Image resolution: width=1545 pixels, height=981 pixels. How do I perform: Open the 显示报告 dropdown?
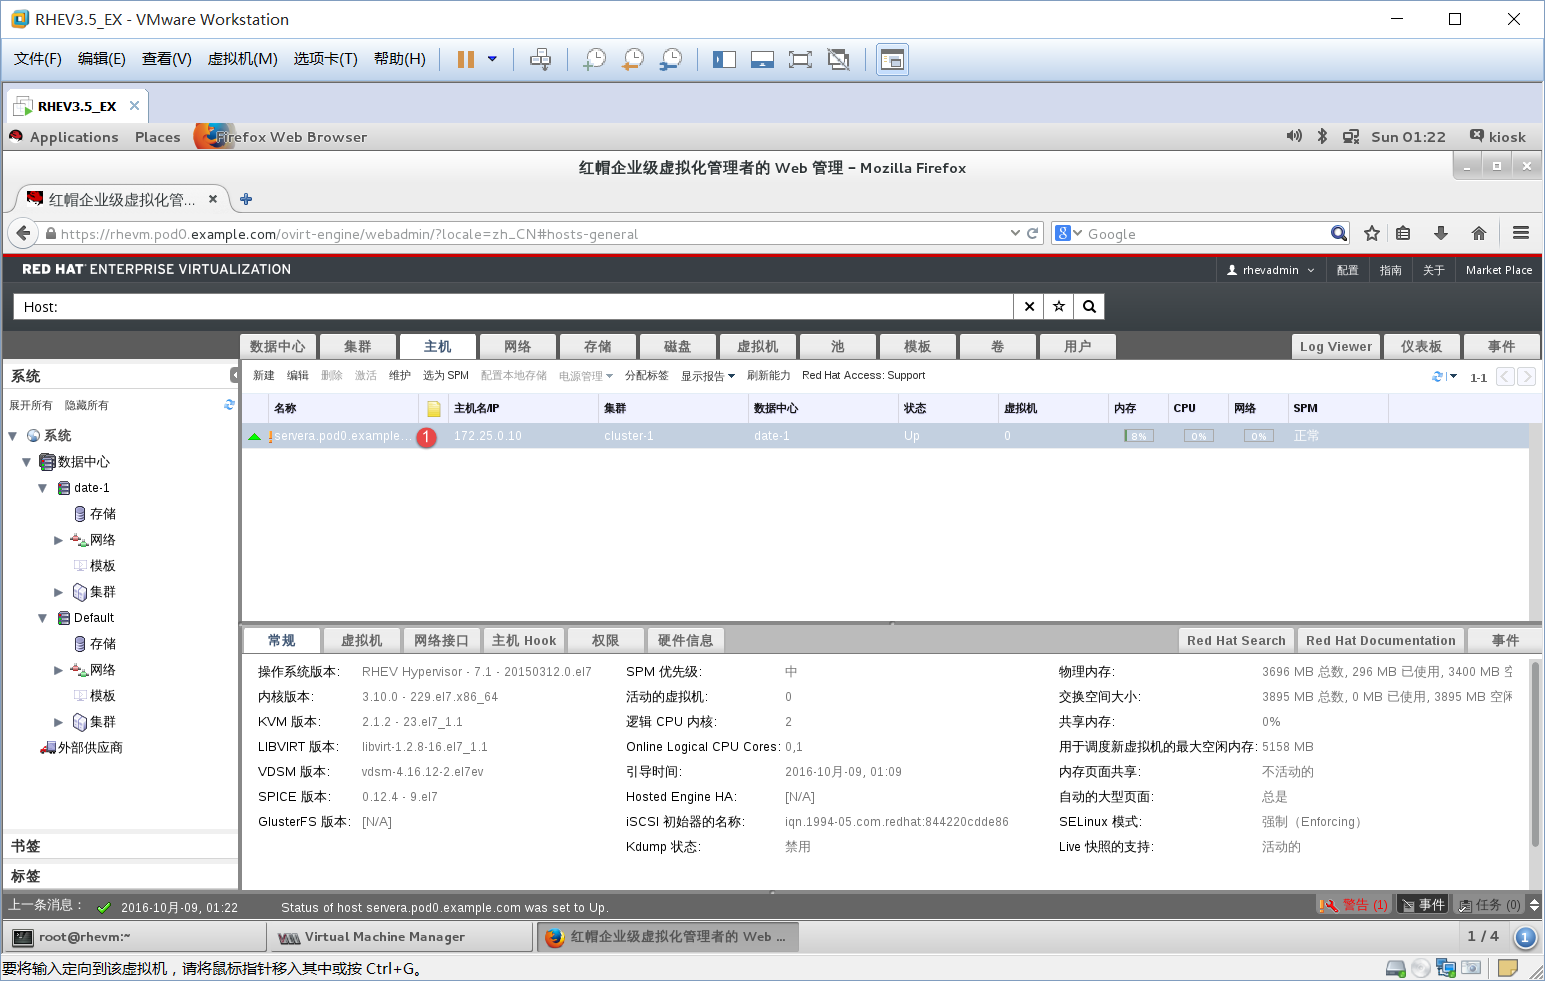click(x=708, y=376)
